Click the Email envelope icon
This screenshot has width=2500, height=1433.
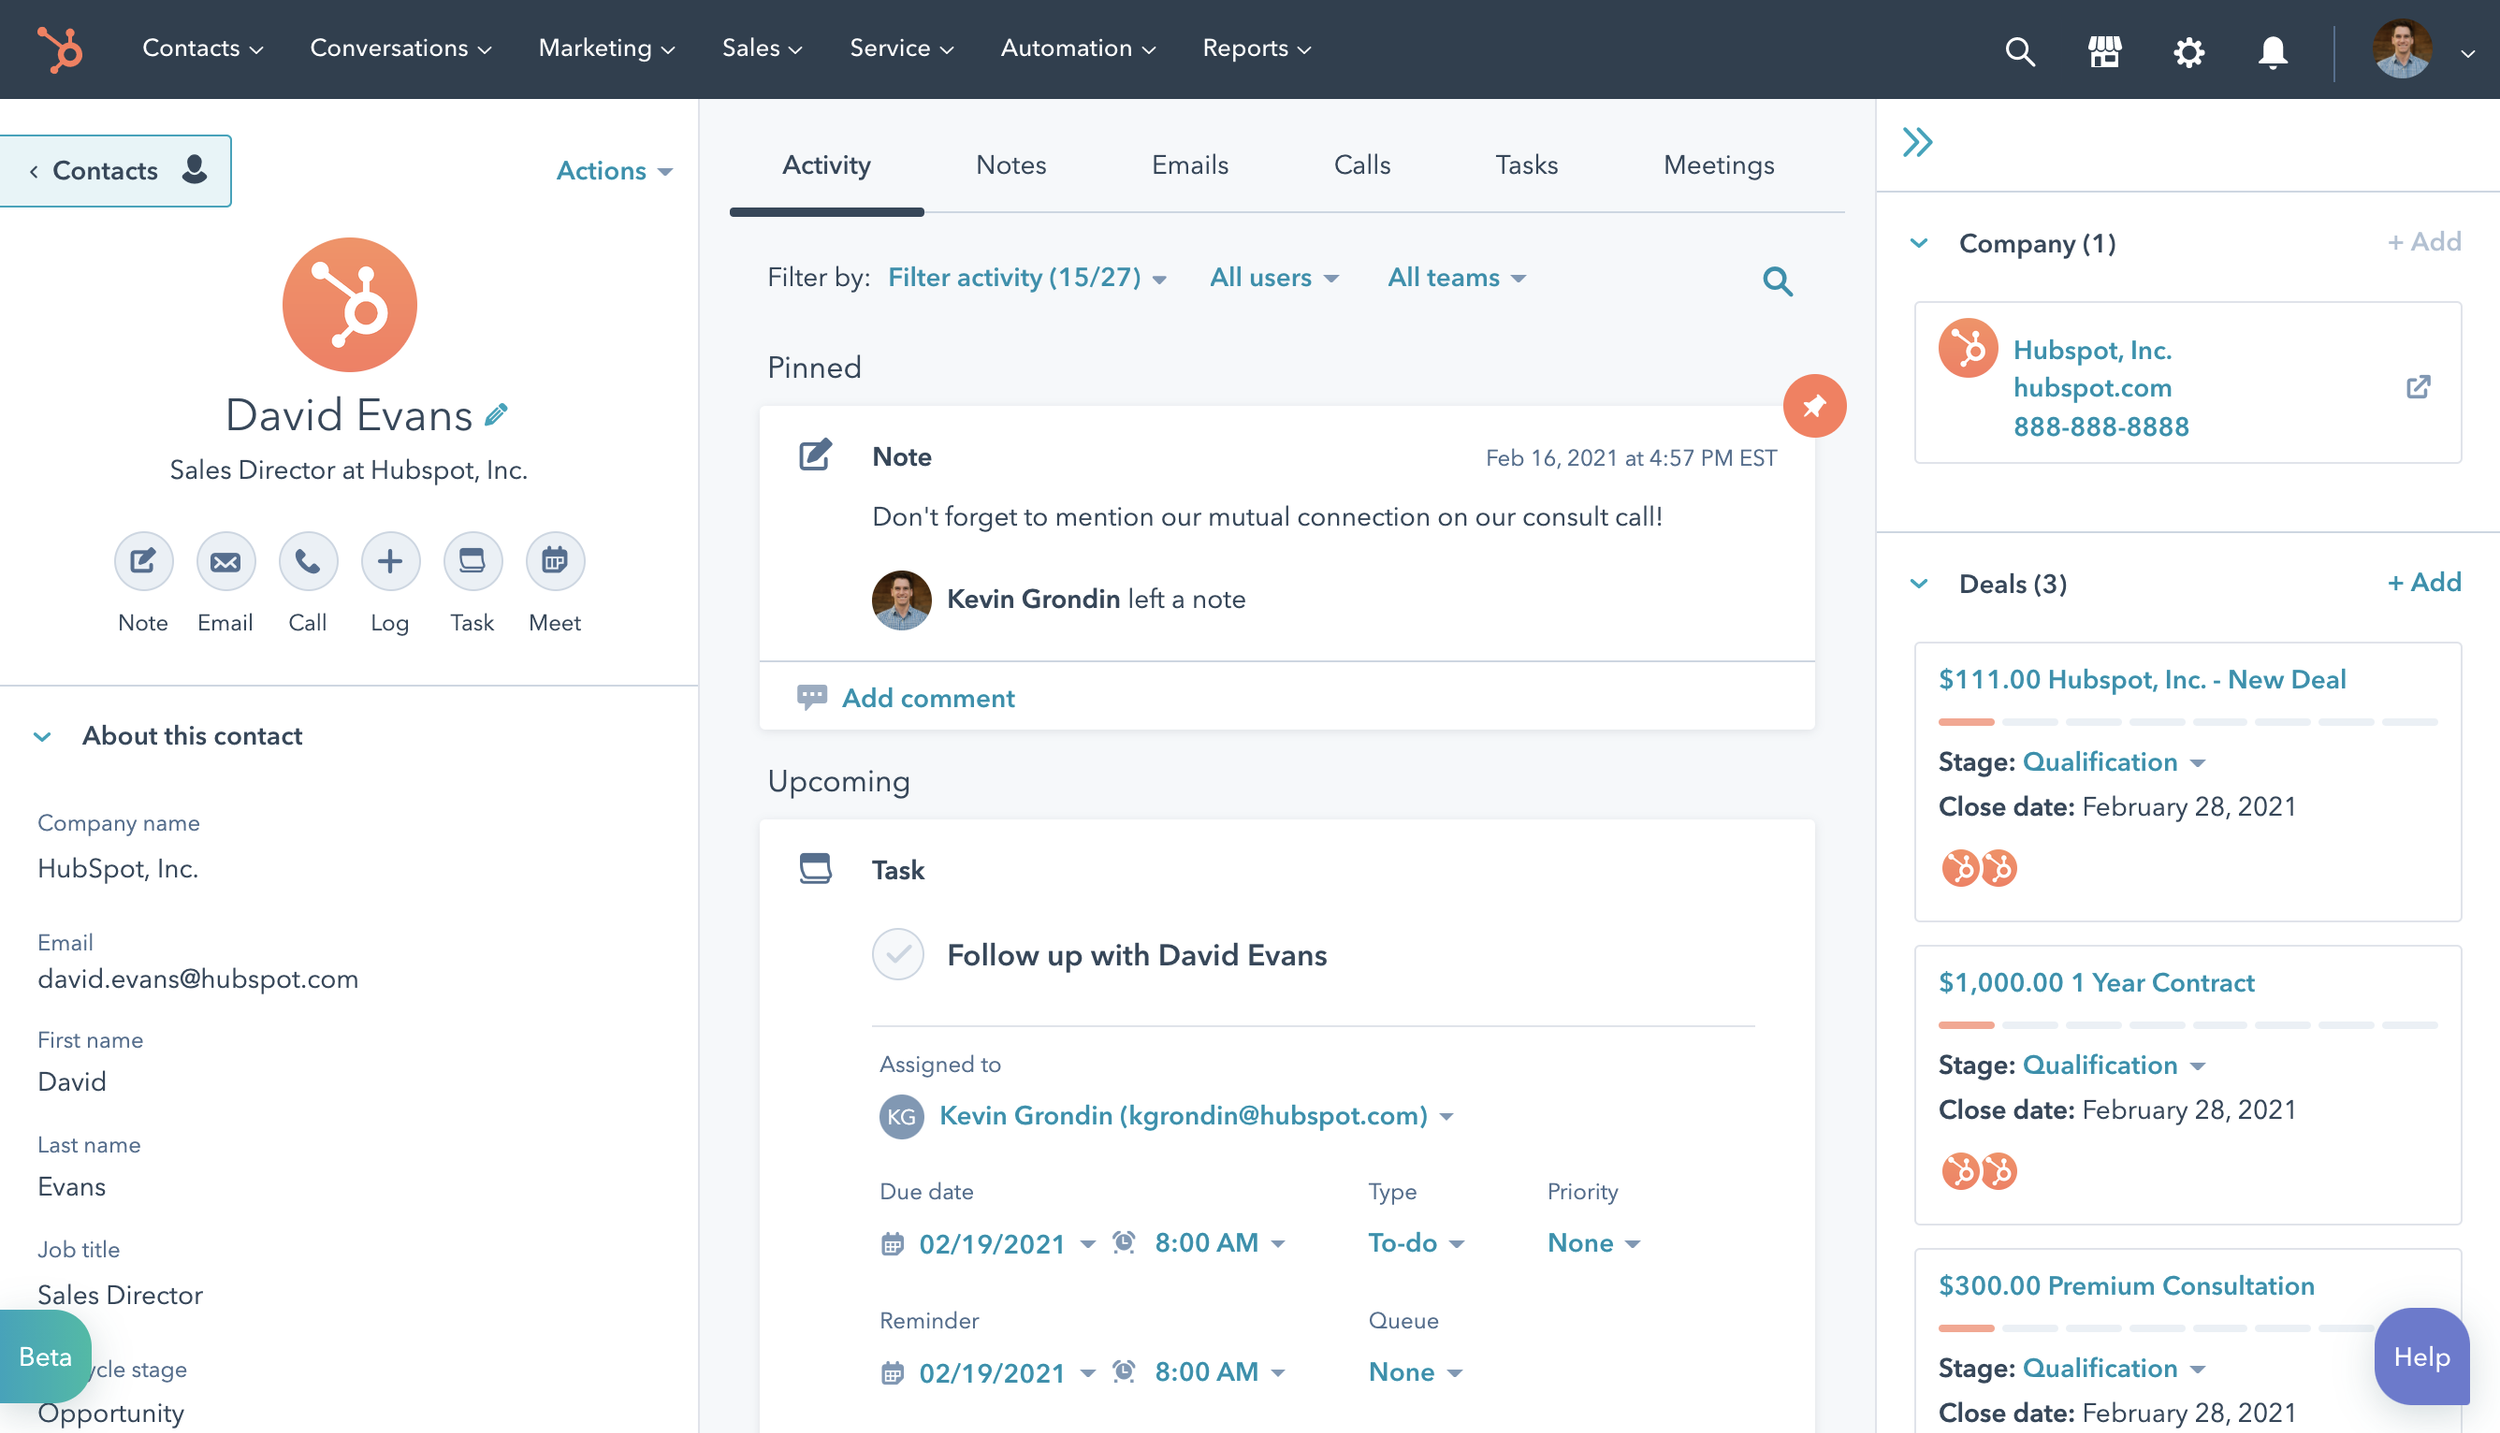point(225,561)
